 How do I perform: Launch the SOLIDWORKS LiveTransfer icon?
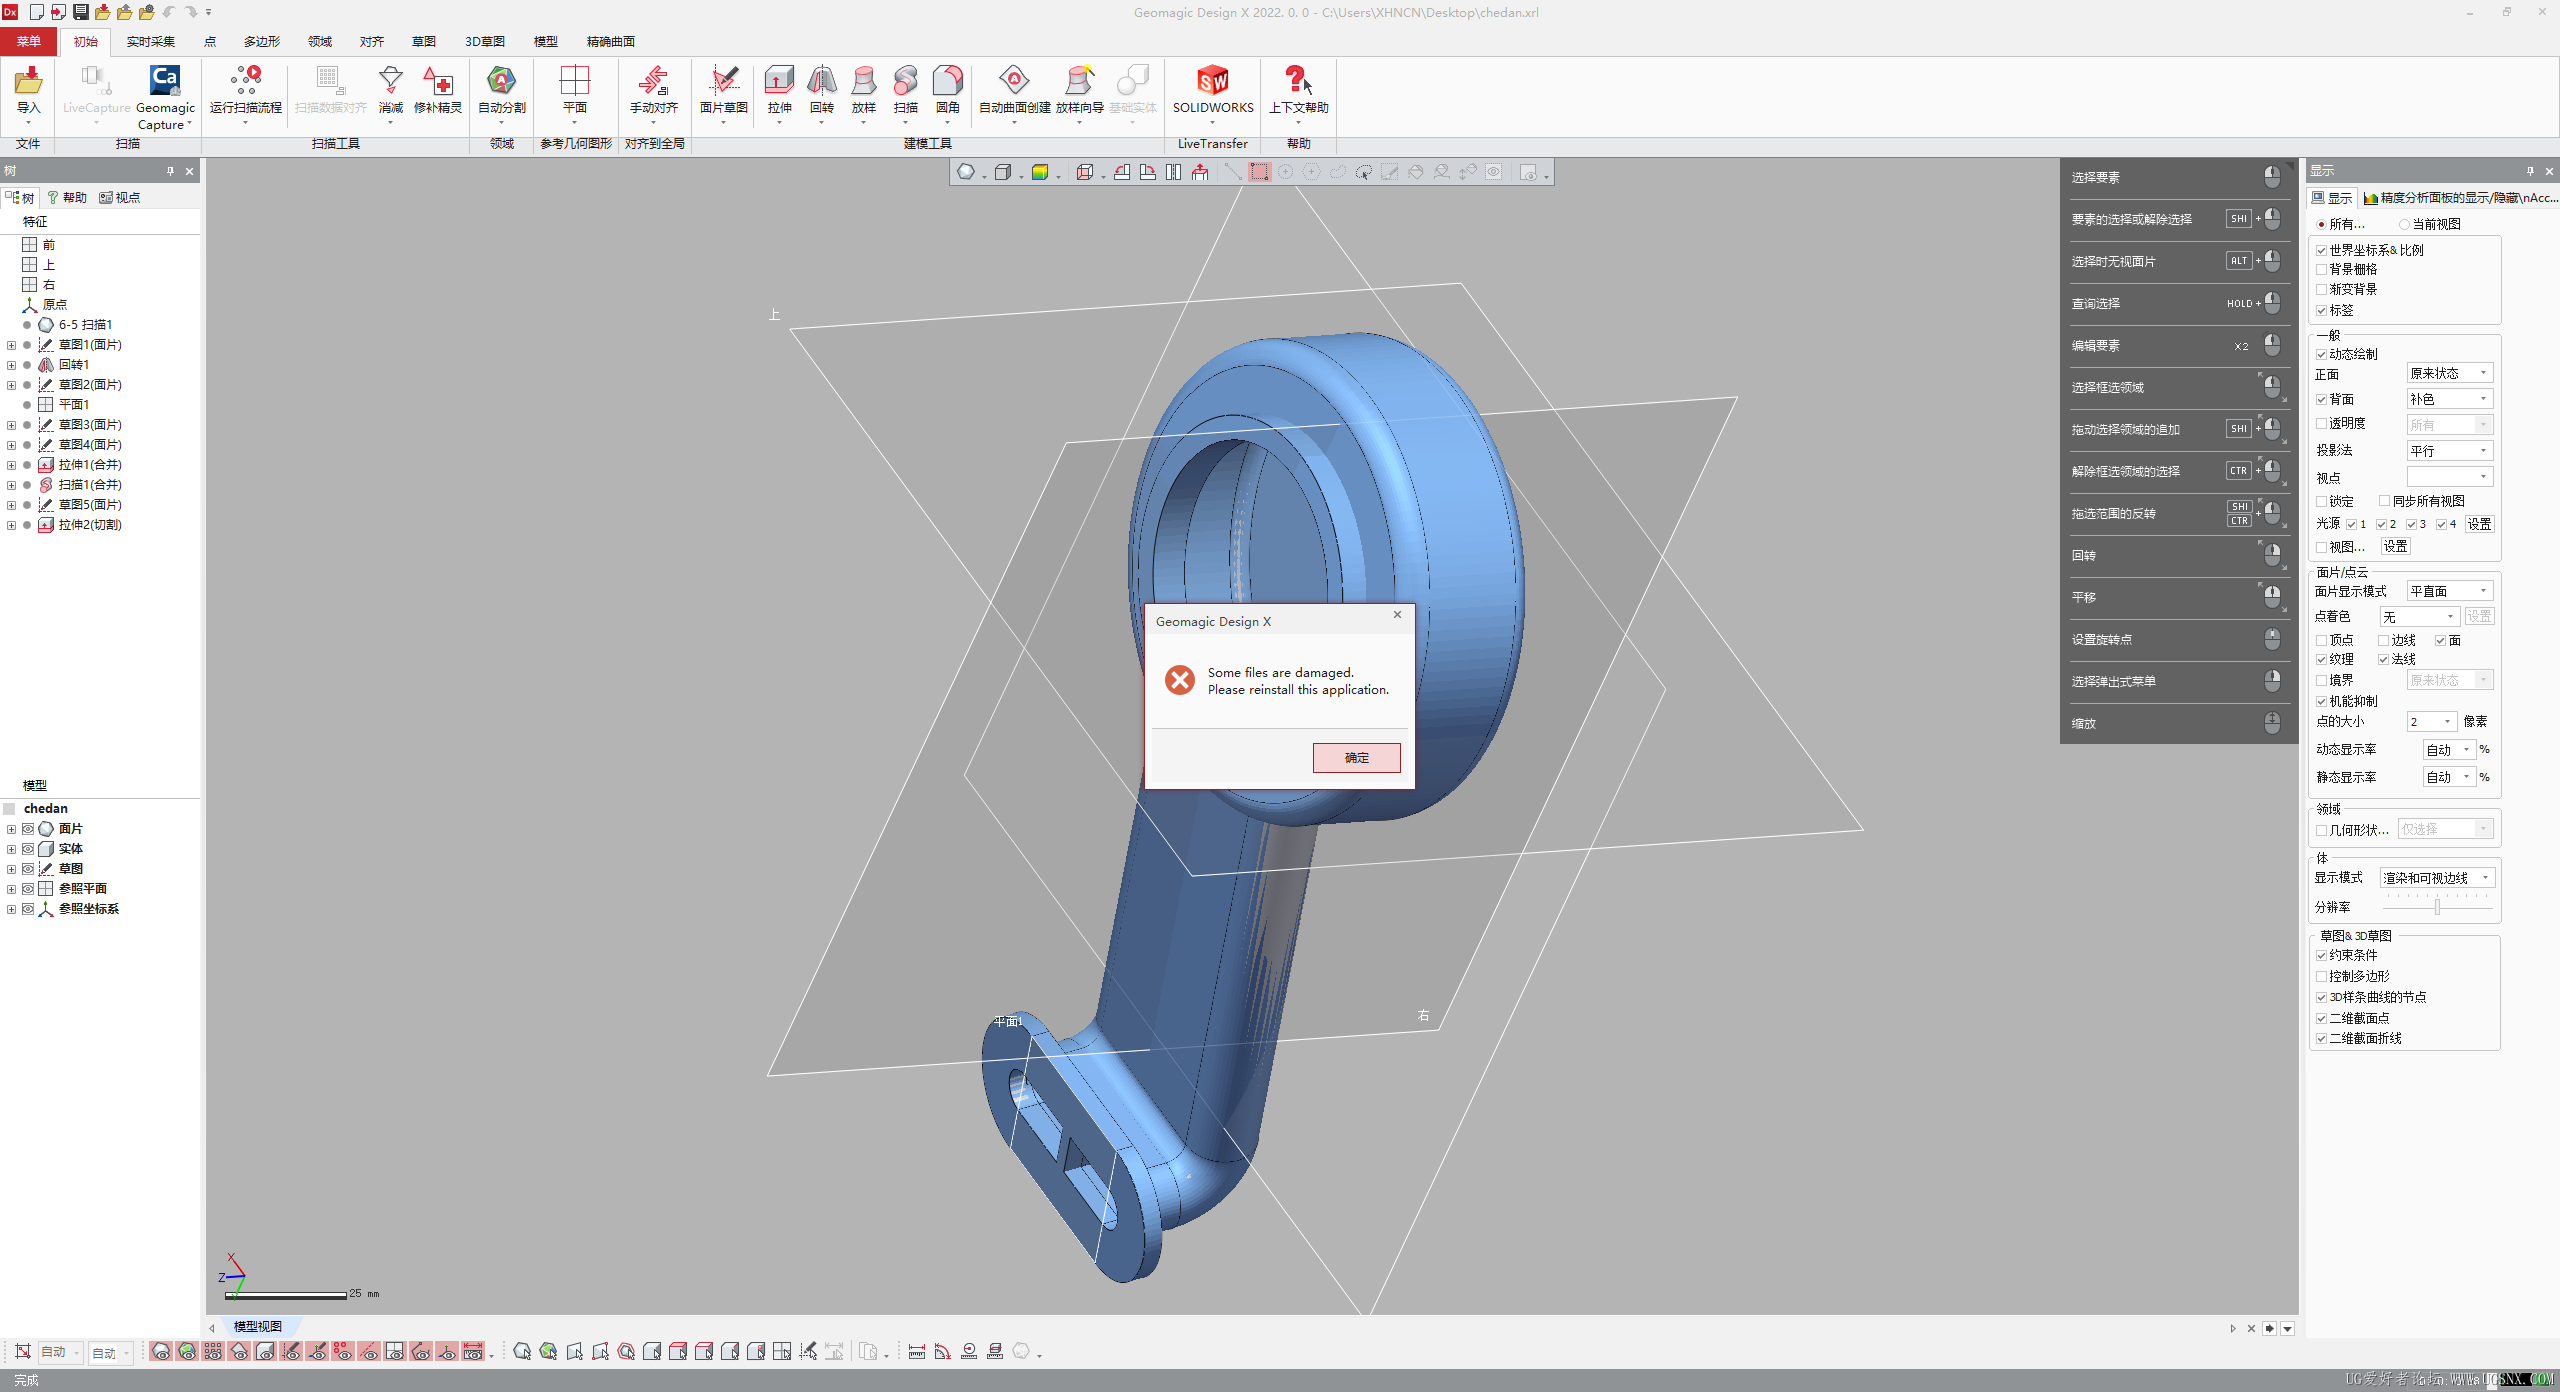pos(1212,82)
